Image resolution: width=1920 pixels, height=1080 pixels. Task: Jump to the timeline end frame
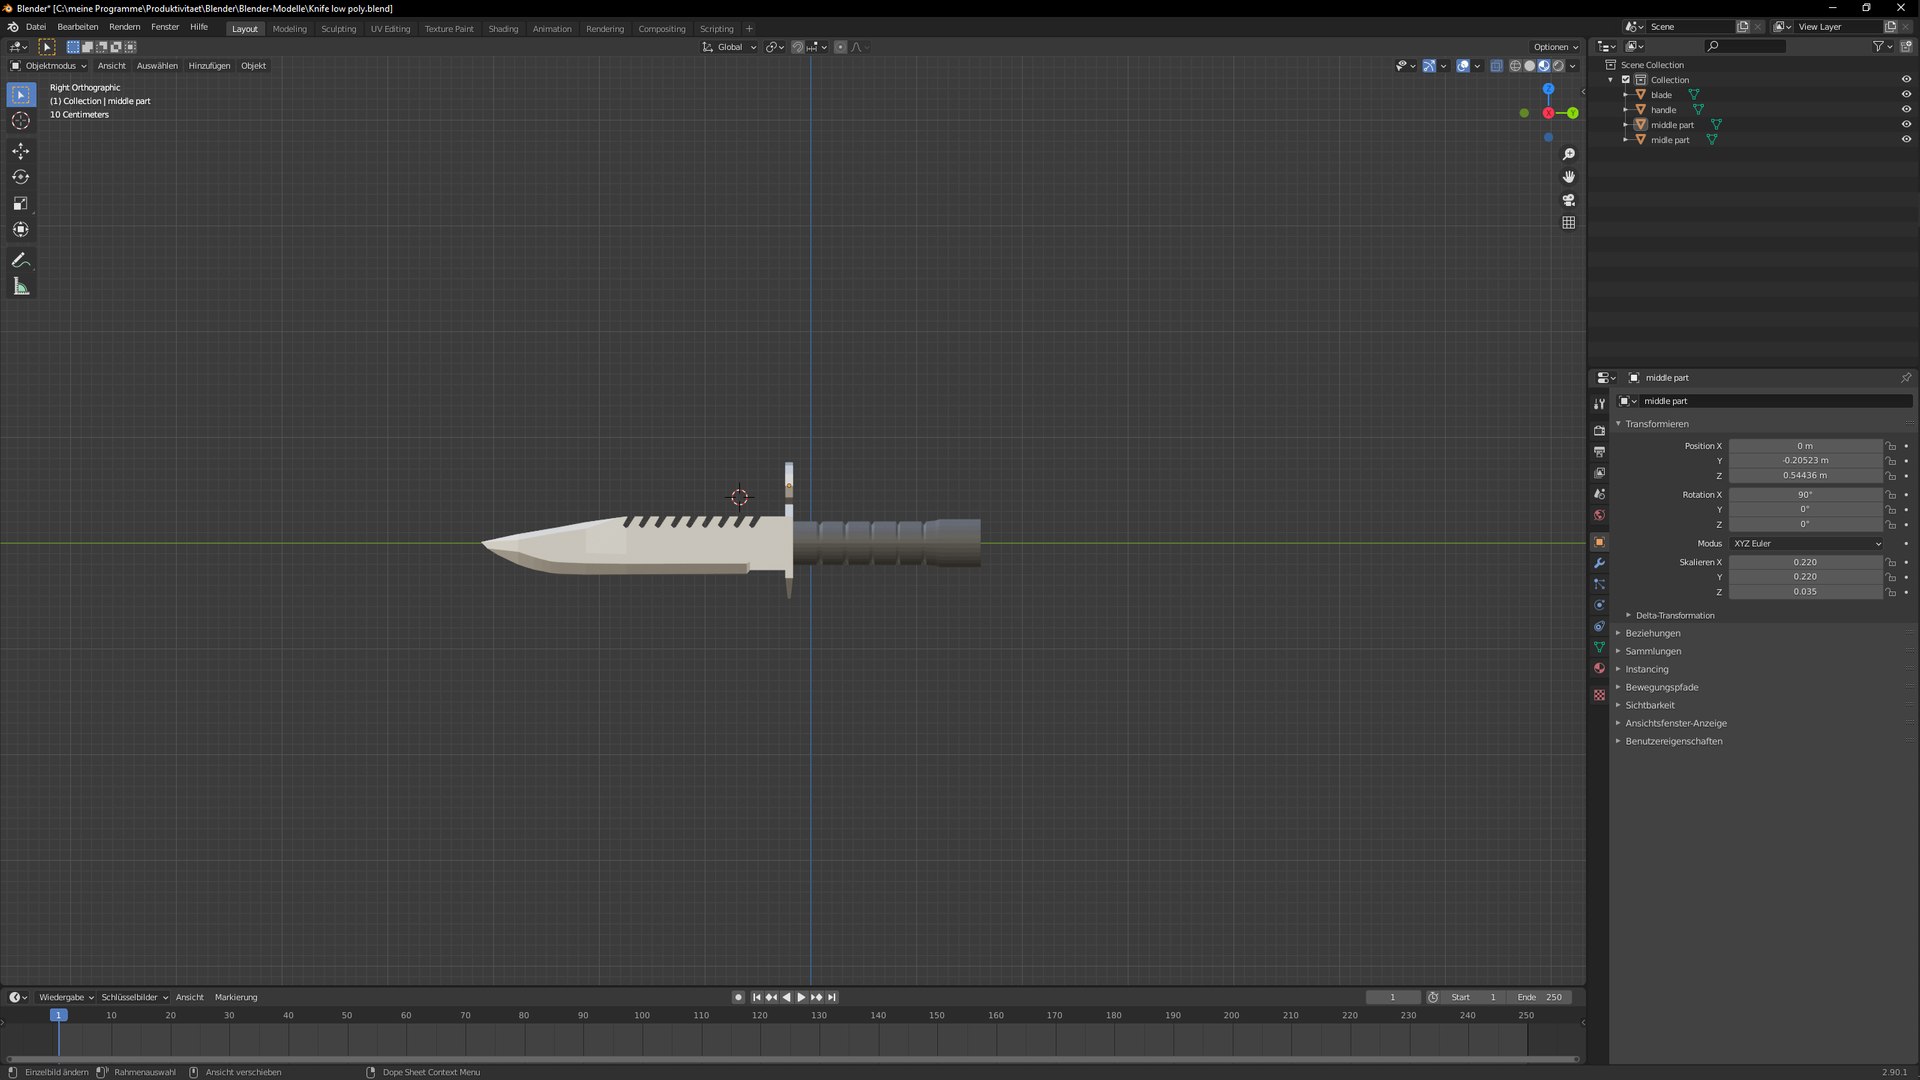pos(832,997)
